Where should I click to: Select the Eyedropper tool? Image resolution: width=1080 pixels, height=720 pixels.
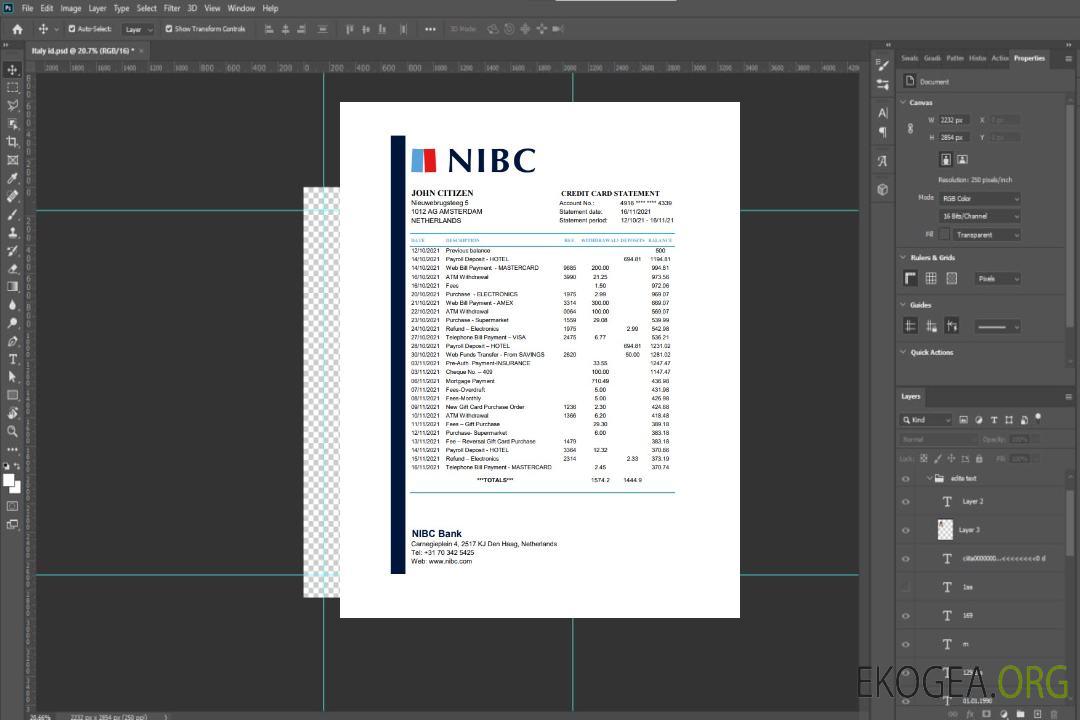coord(12,178)
